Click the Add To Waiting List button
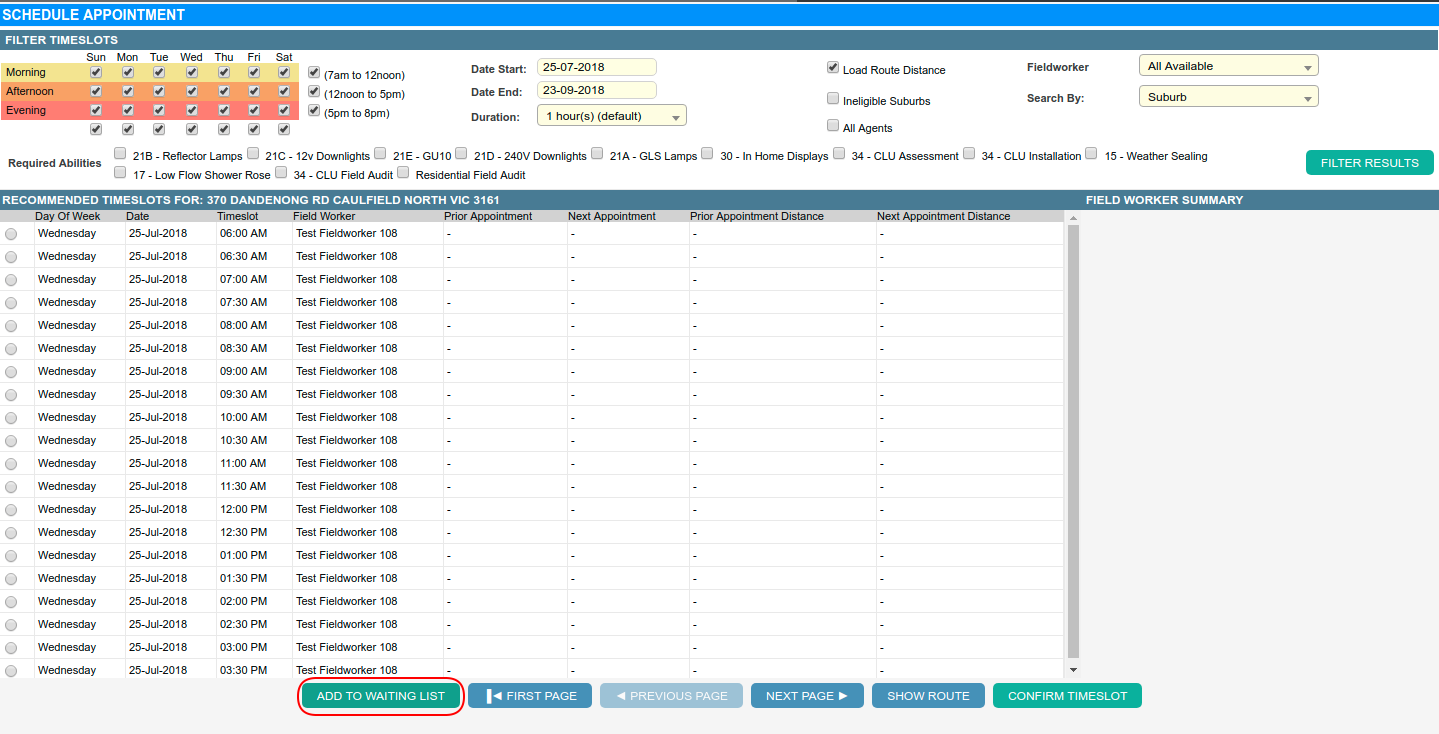 click(381, 696)
